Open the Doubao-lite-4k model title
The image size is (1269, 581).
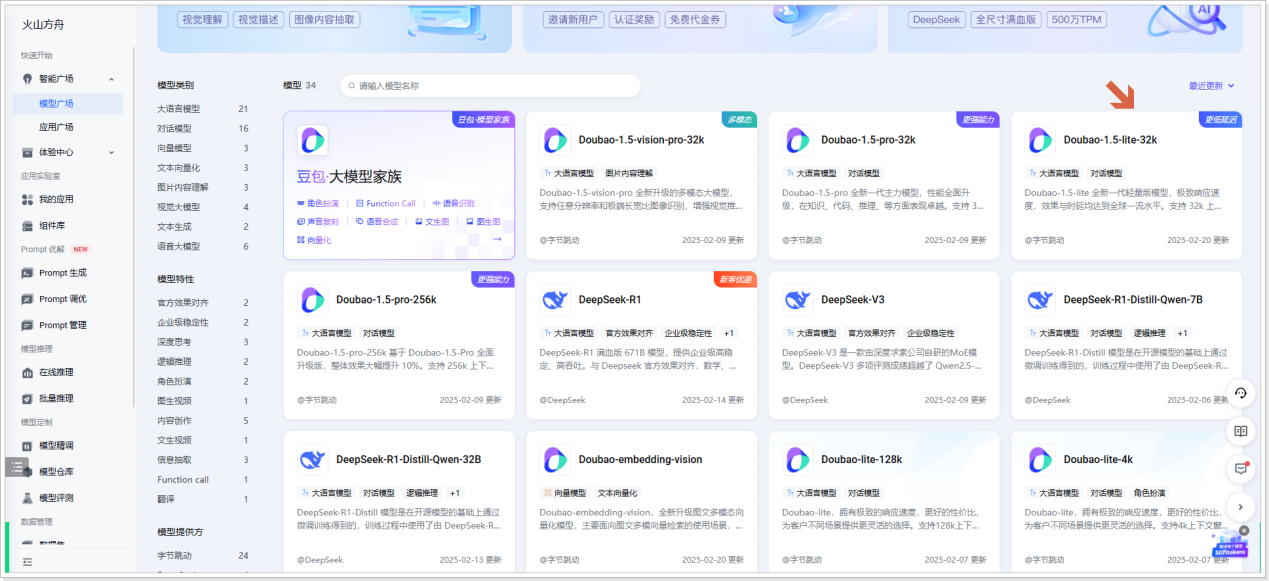[1098, 459]
